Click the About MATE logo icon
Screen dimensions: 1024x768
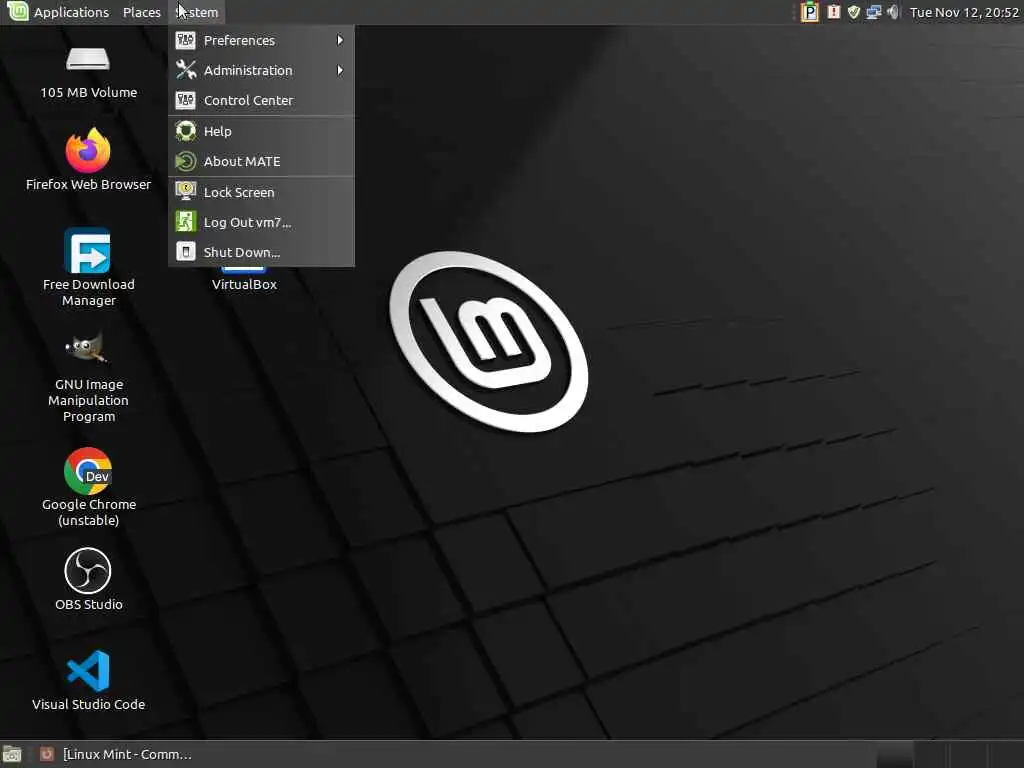[x=185, y=161]
